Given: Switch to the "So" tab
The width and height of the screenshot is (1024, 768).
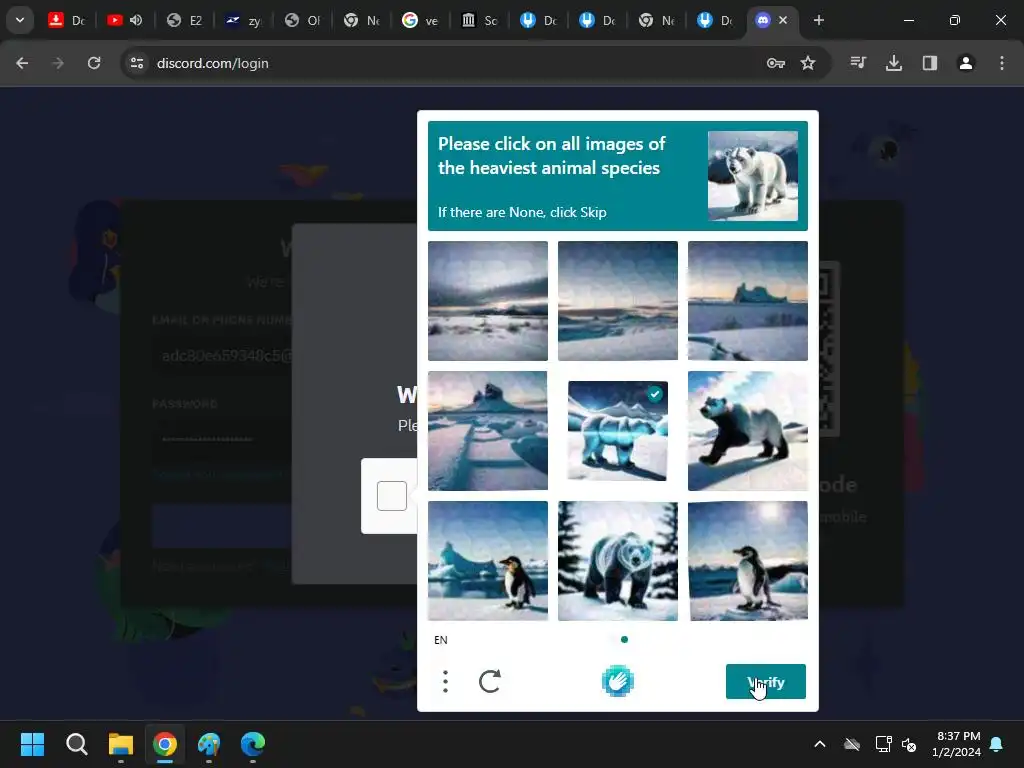Looking at the screenshot, I should click(x=480, y=20).
